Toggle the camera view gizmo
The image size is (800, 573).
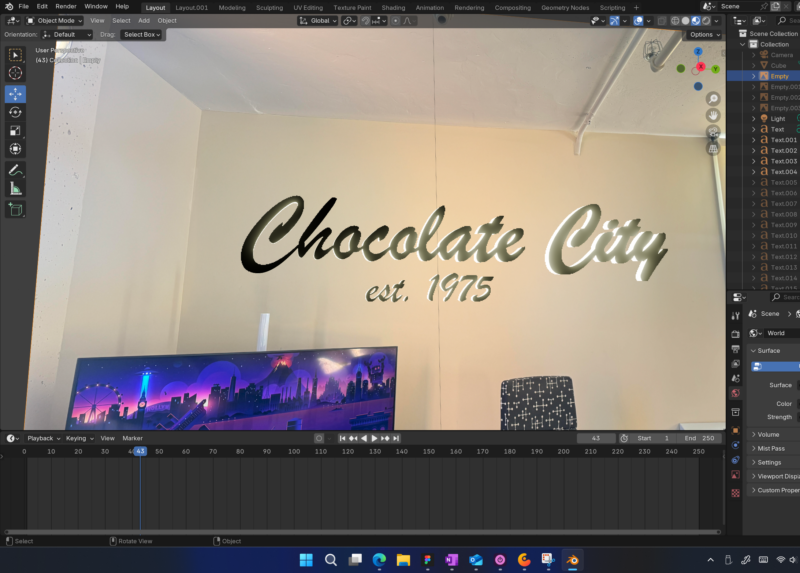tap(713, 132)
